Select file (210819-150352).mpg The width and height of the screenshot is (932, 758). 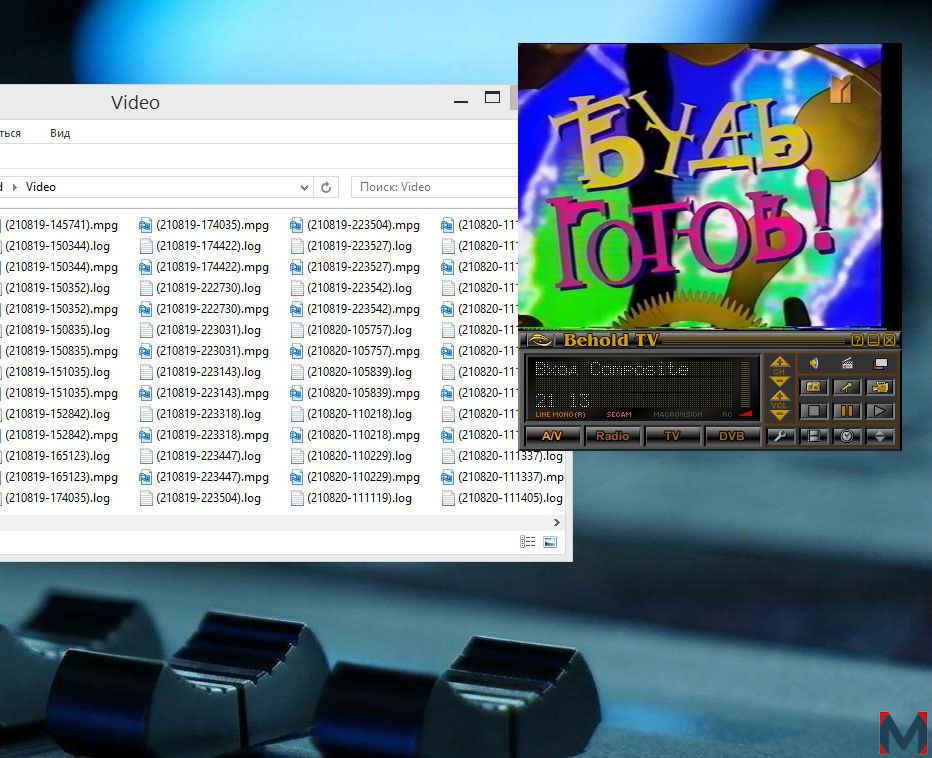click(61, 309)
